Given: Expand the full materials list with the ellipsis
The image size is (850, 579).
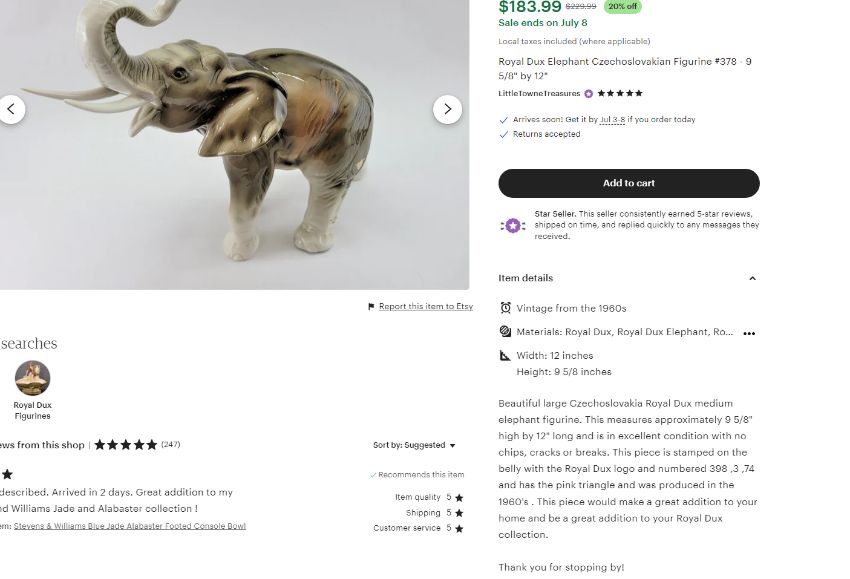Looking at the screenshot, I should pyautogui.click(x=749, y=333).
